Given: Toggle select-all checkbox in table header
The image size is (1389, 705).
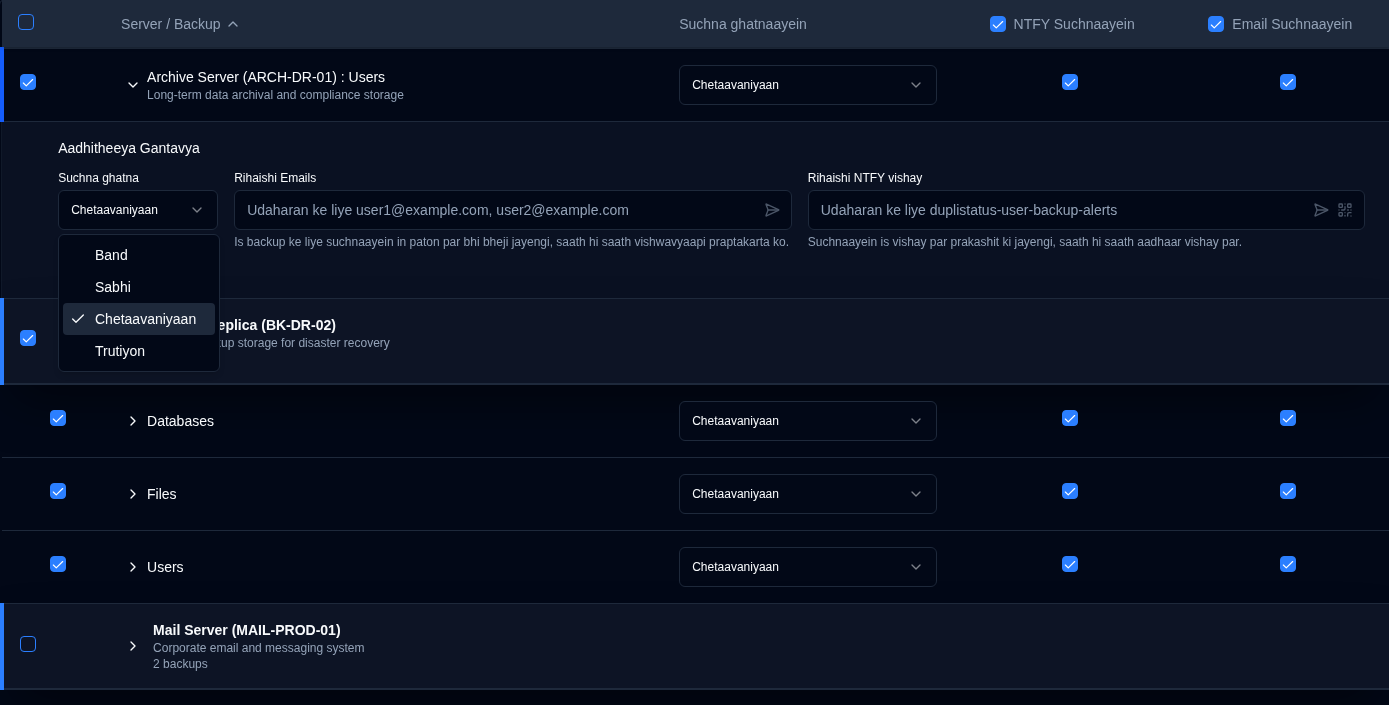Looking at the screenshot, I should 26,22.
